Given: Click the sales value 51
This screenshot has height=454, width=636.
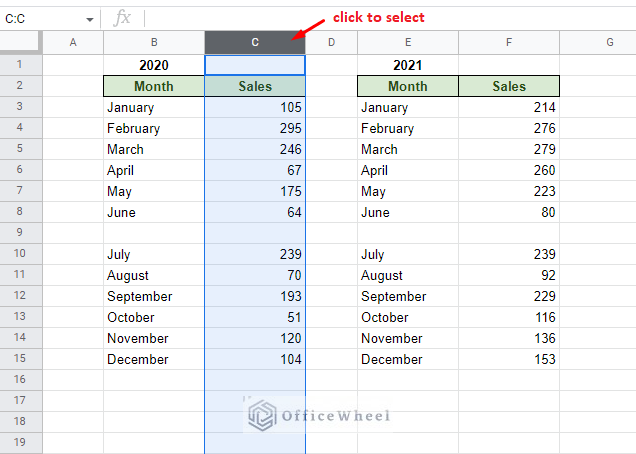Looking at the screenshot, I should click(255, 317).
